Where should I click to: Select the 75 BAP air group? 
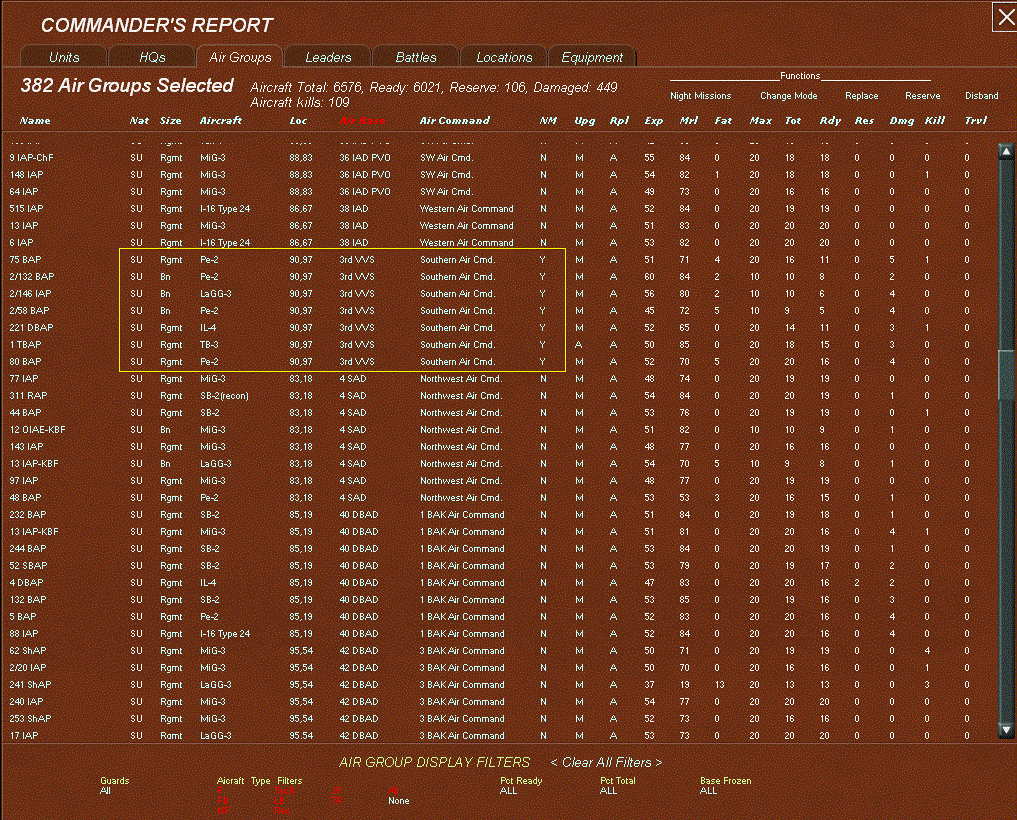[x=25, y=259]
